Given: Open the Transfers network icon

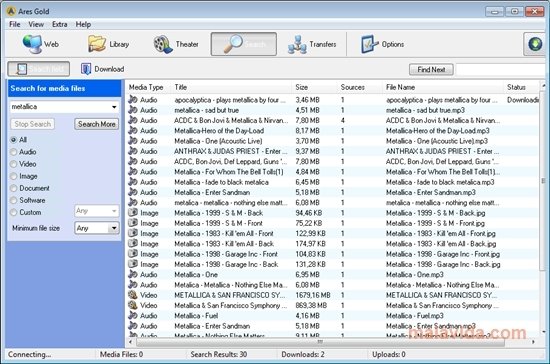Looking at the screenshot, I should [x=297, y=45].
